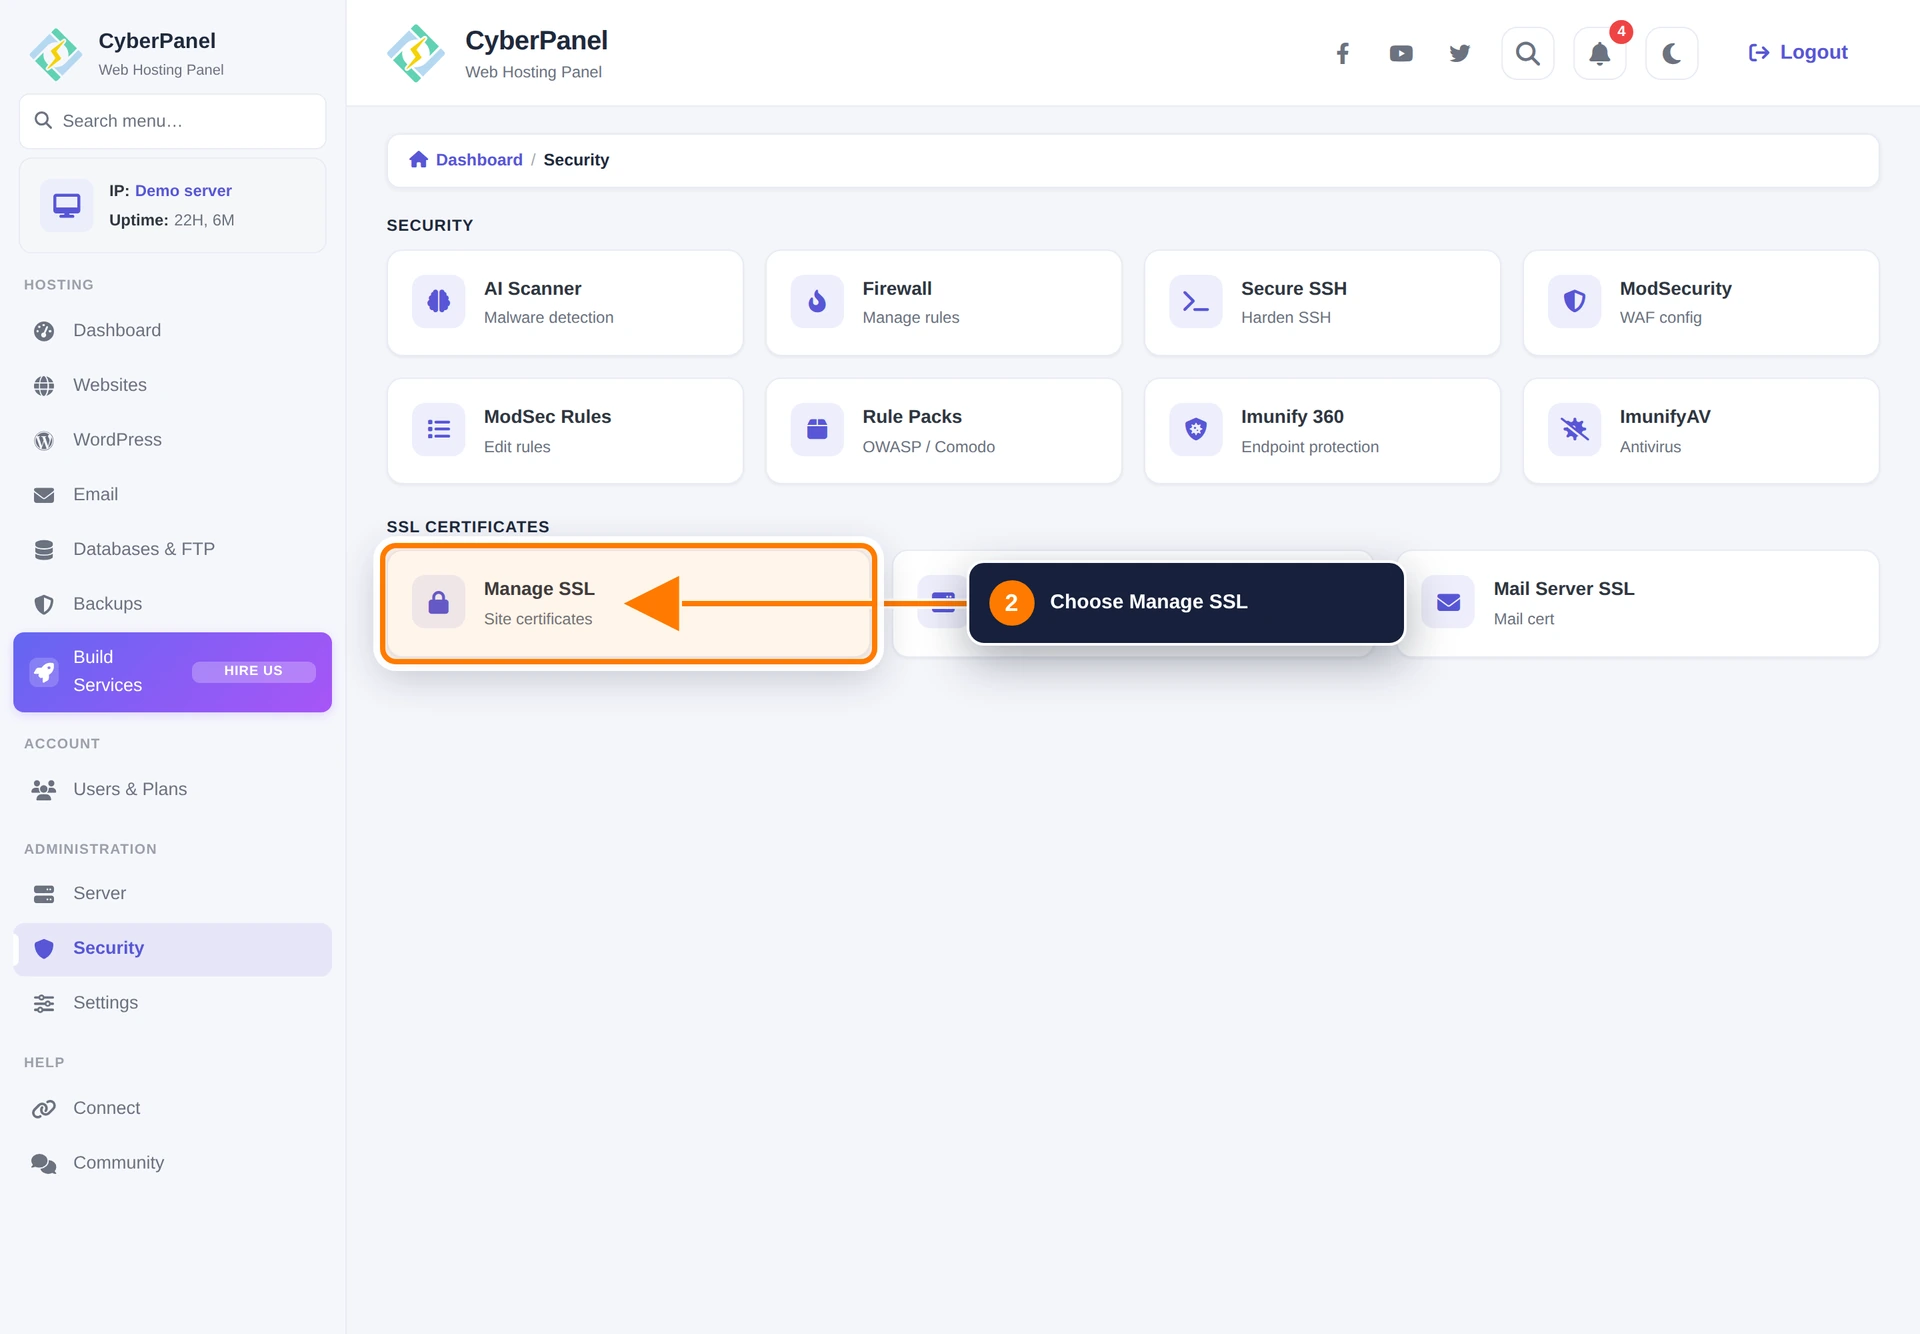Open Users & Plans in the sidebar
Screen dimensions: 1920x1334
pyautogui.click(x=173, y=790)
